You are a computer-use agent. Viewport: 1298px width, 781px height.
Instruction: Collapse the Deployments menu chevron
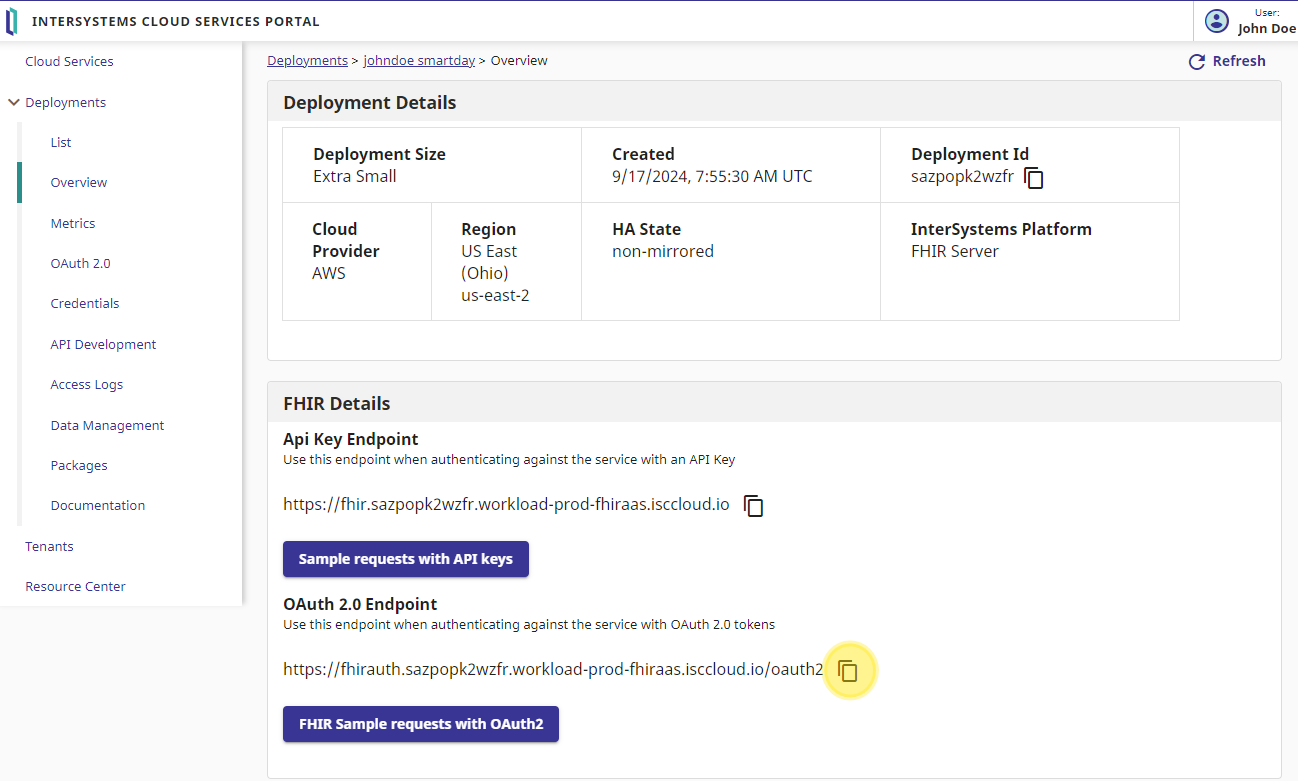[14, 102]
